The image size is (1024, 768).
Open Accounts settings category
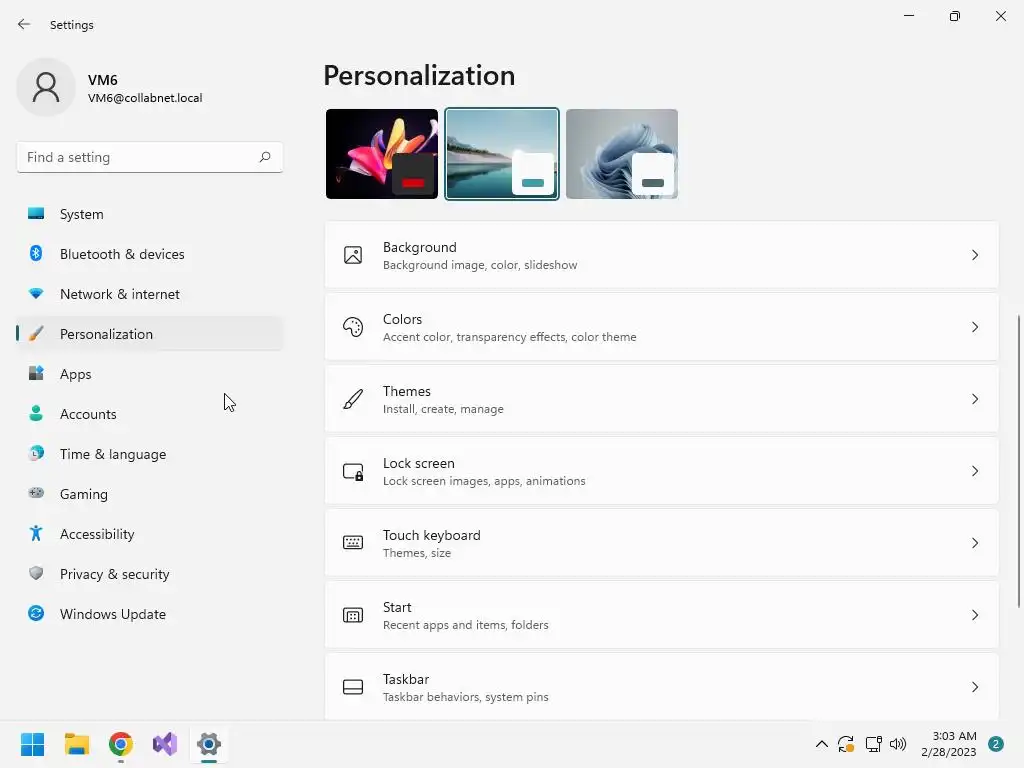(150, 414)
